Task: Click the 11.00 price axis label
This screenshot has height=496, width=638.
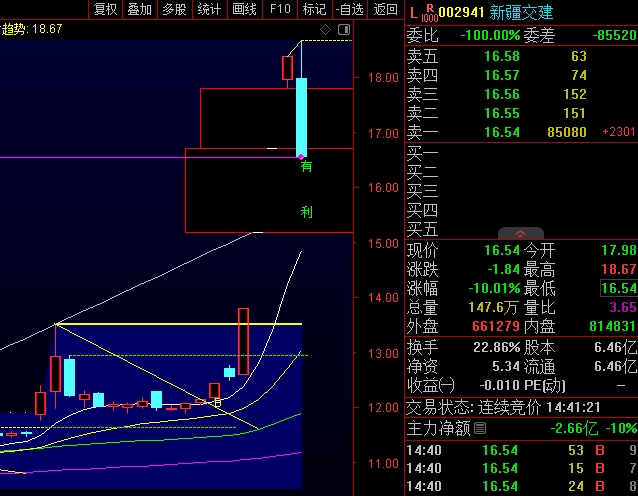Action: click(x=383, y=463)
